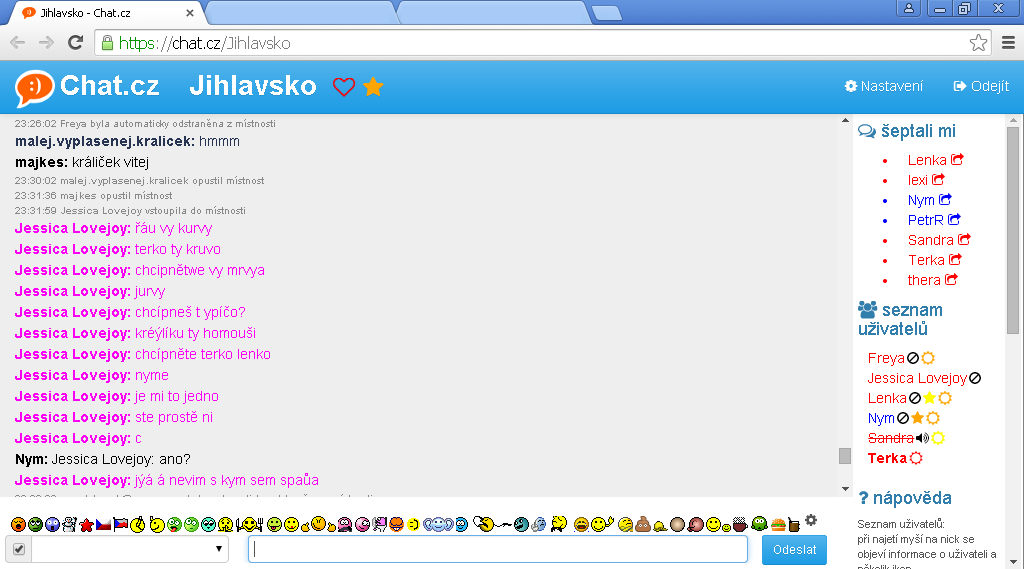Click the chat scroll down arrow
This screenshot has height=569, width=1024.
(x=845, y=489)
